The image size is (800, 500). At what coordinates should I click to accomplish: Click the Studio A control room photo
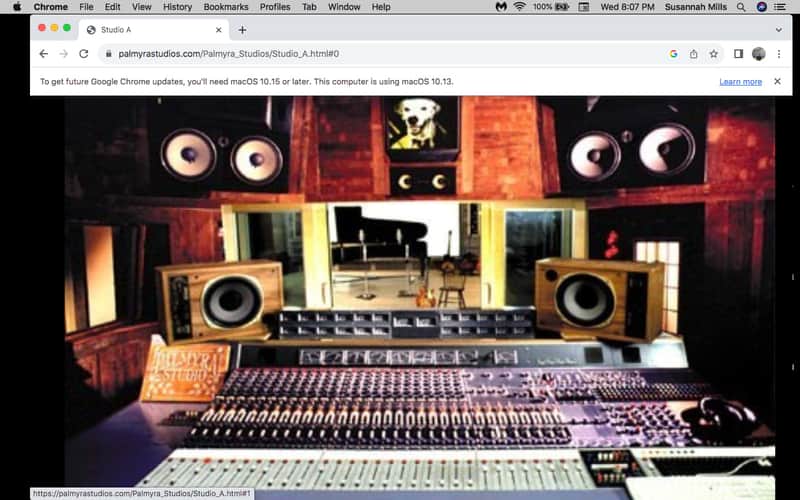pos(419,297)
